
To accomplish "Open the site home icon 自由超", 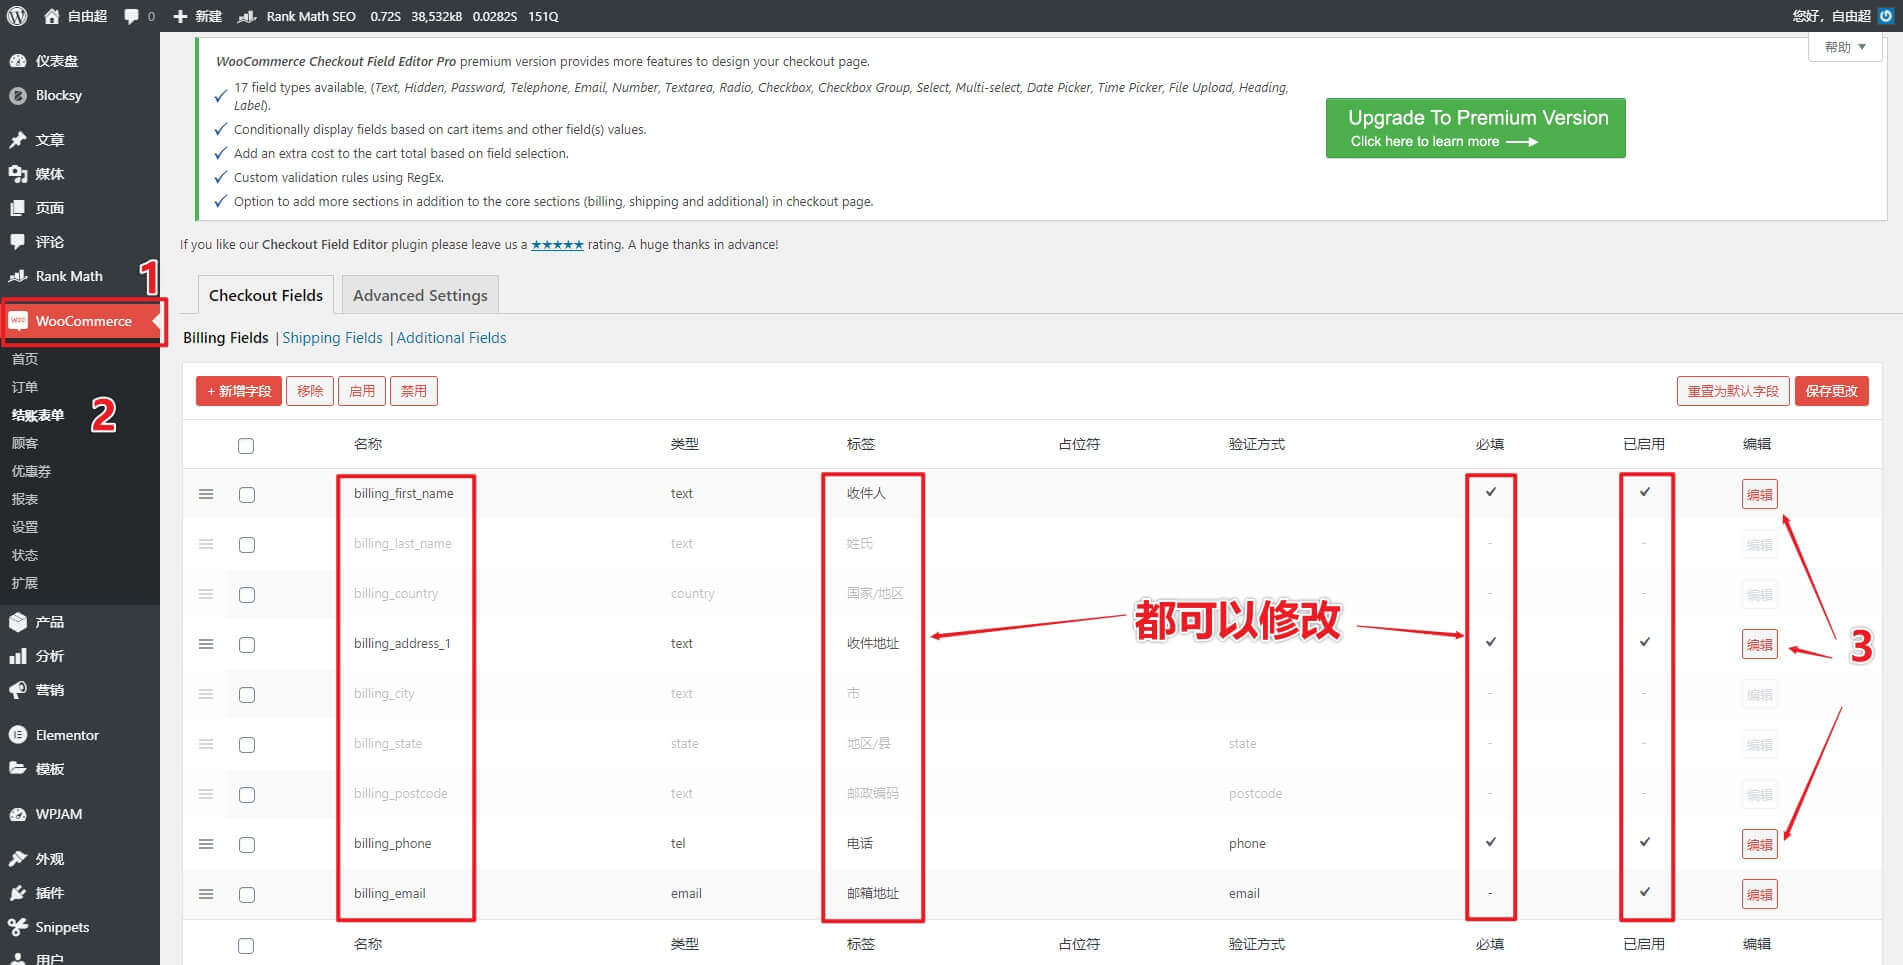I will click(75, 16).
